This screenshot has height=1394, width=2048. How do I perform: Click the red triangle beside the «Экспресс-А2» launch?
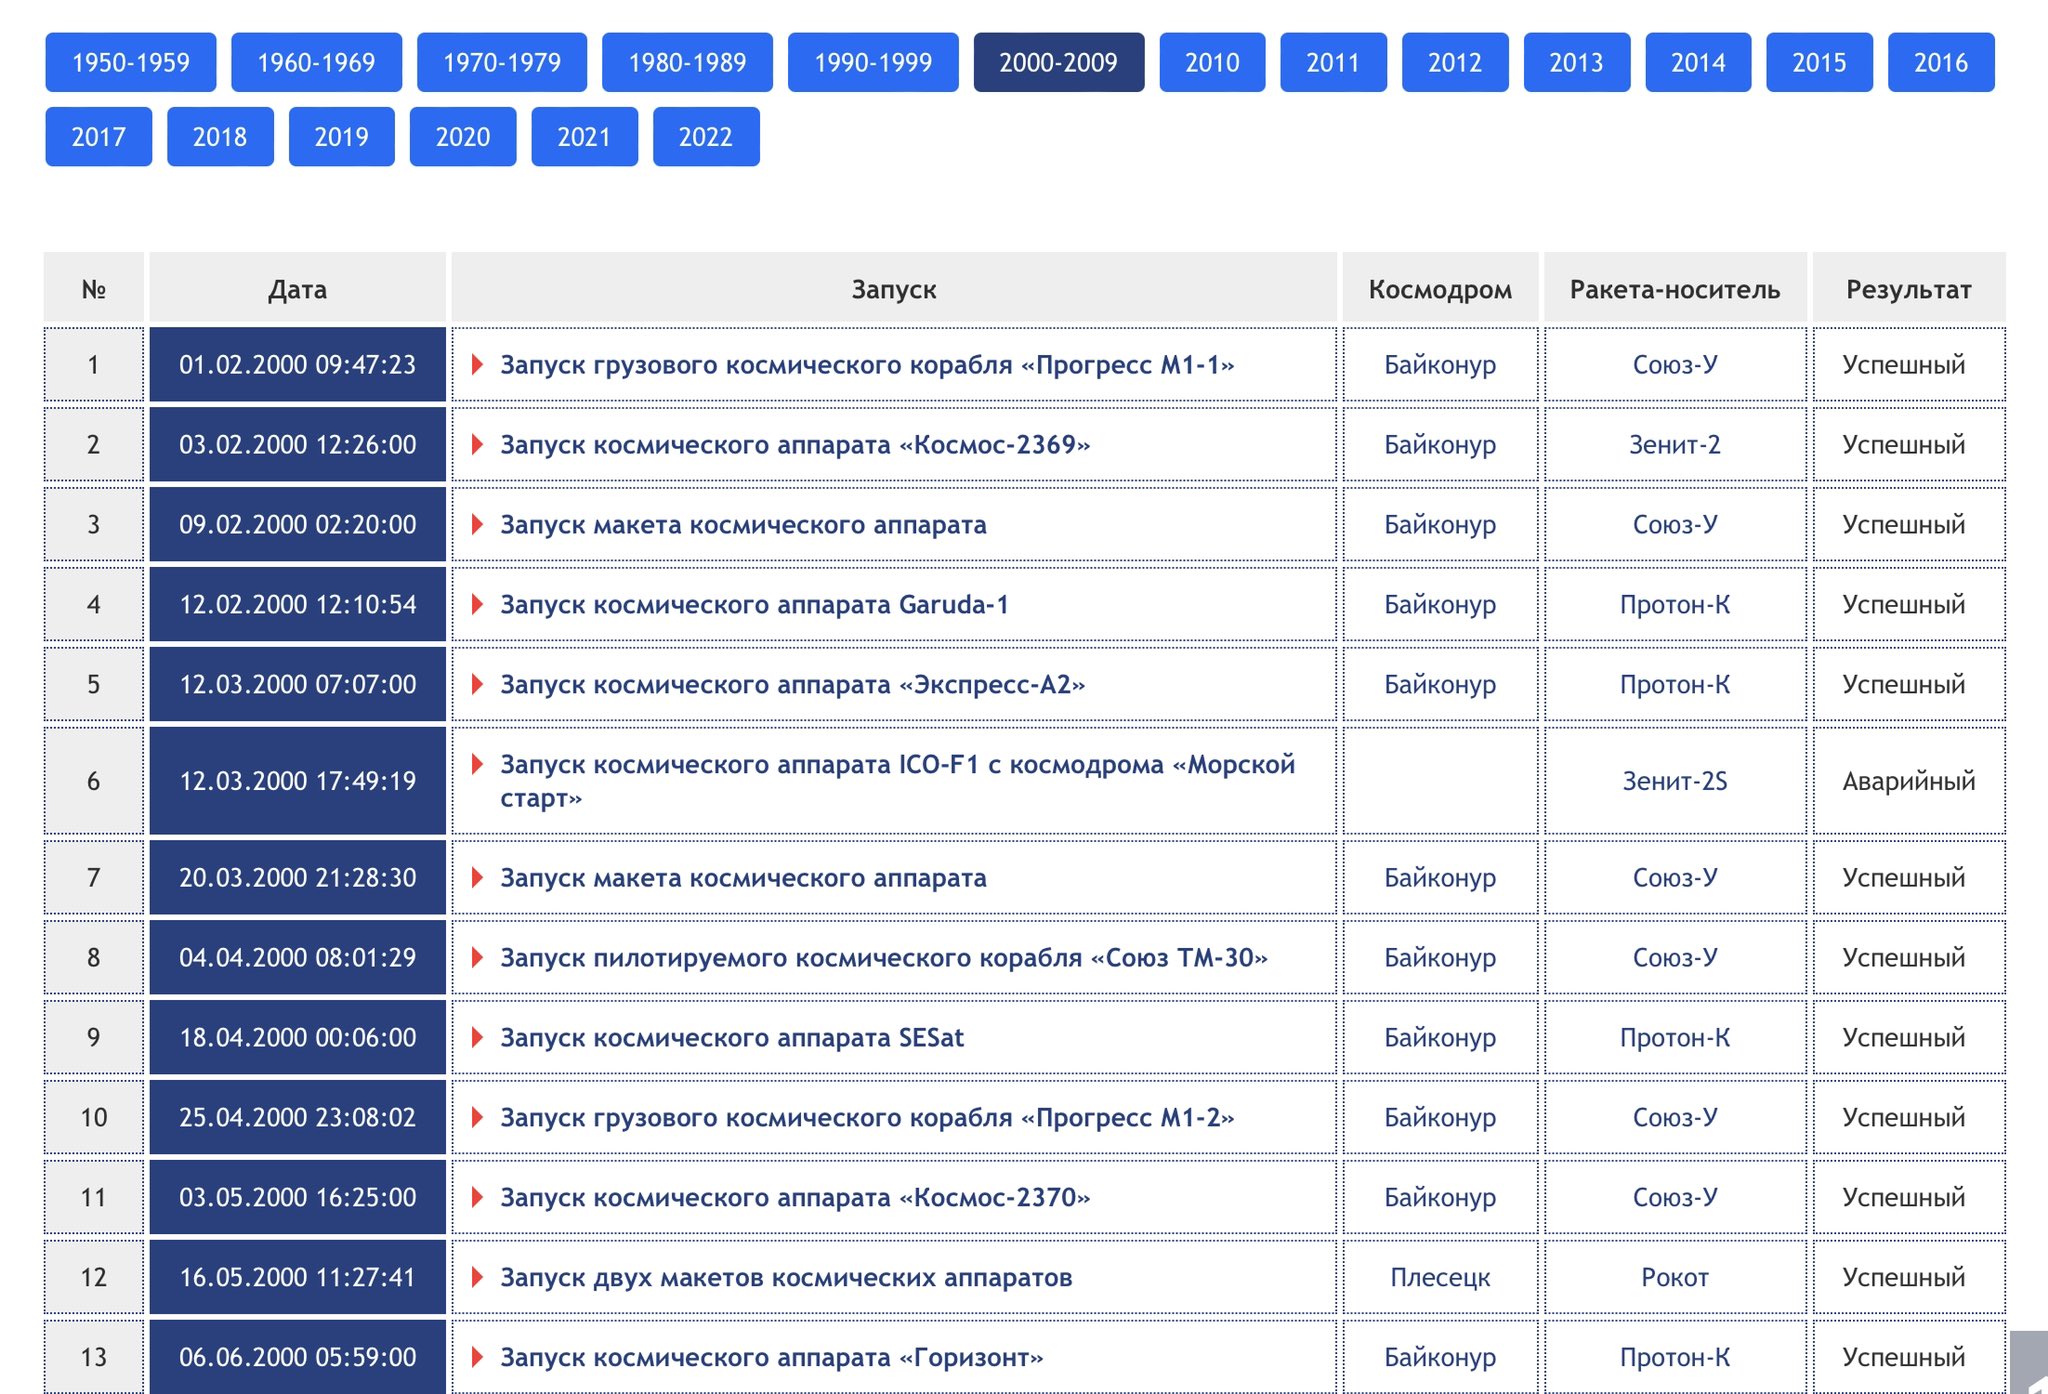coord(477,685)
